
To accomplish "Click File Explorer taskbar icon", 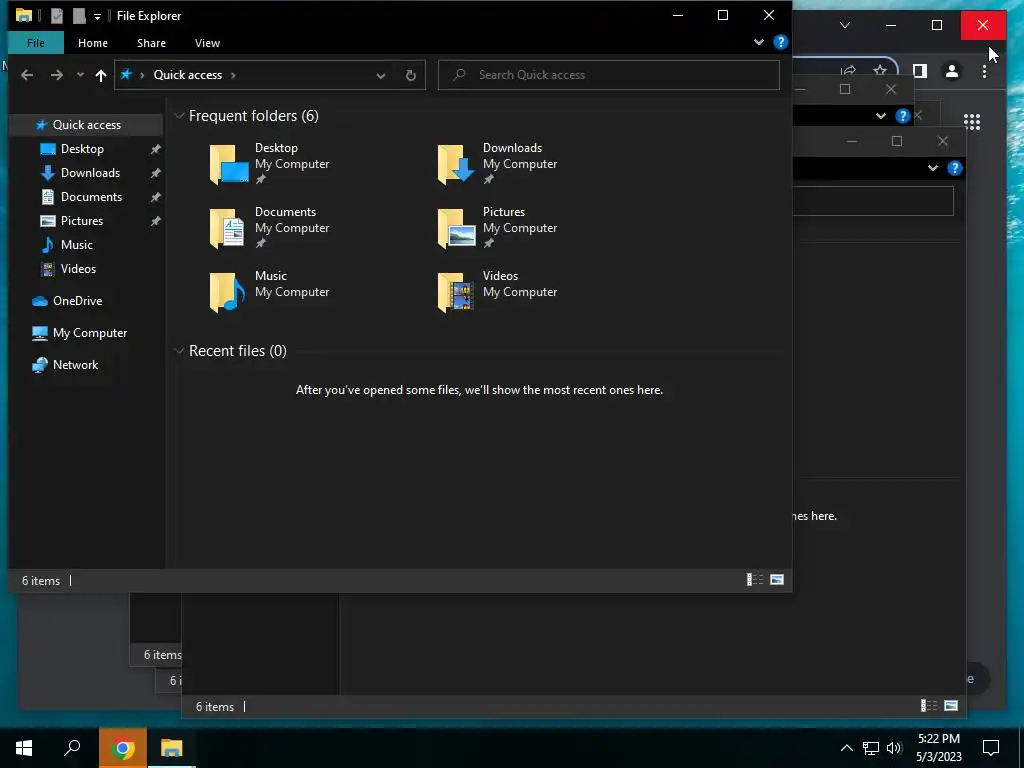I will pyautogui.click(x=172, y=748).
